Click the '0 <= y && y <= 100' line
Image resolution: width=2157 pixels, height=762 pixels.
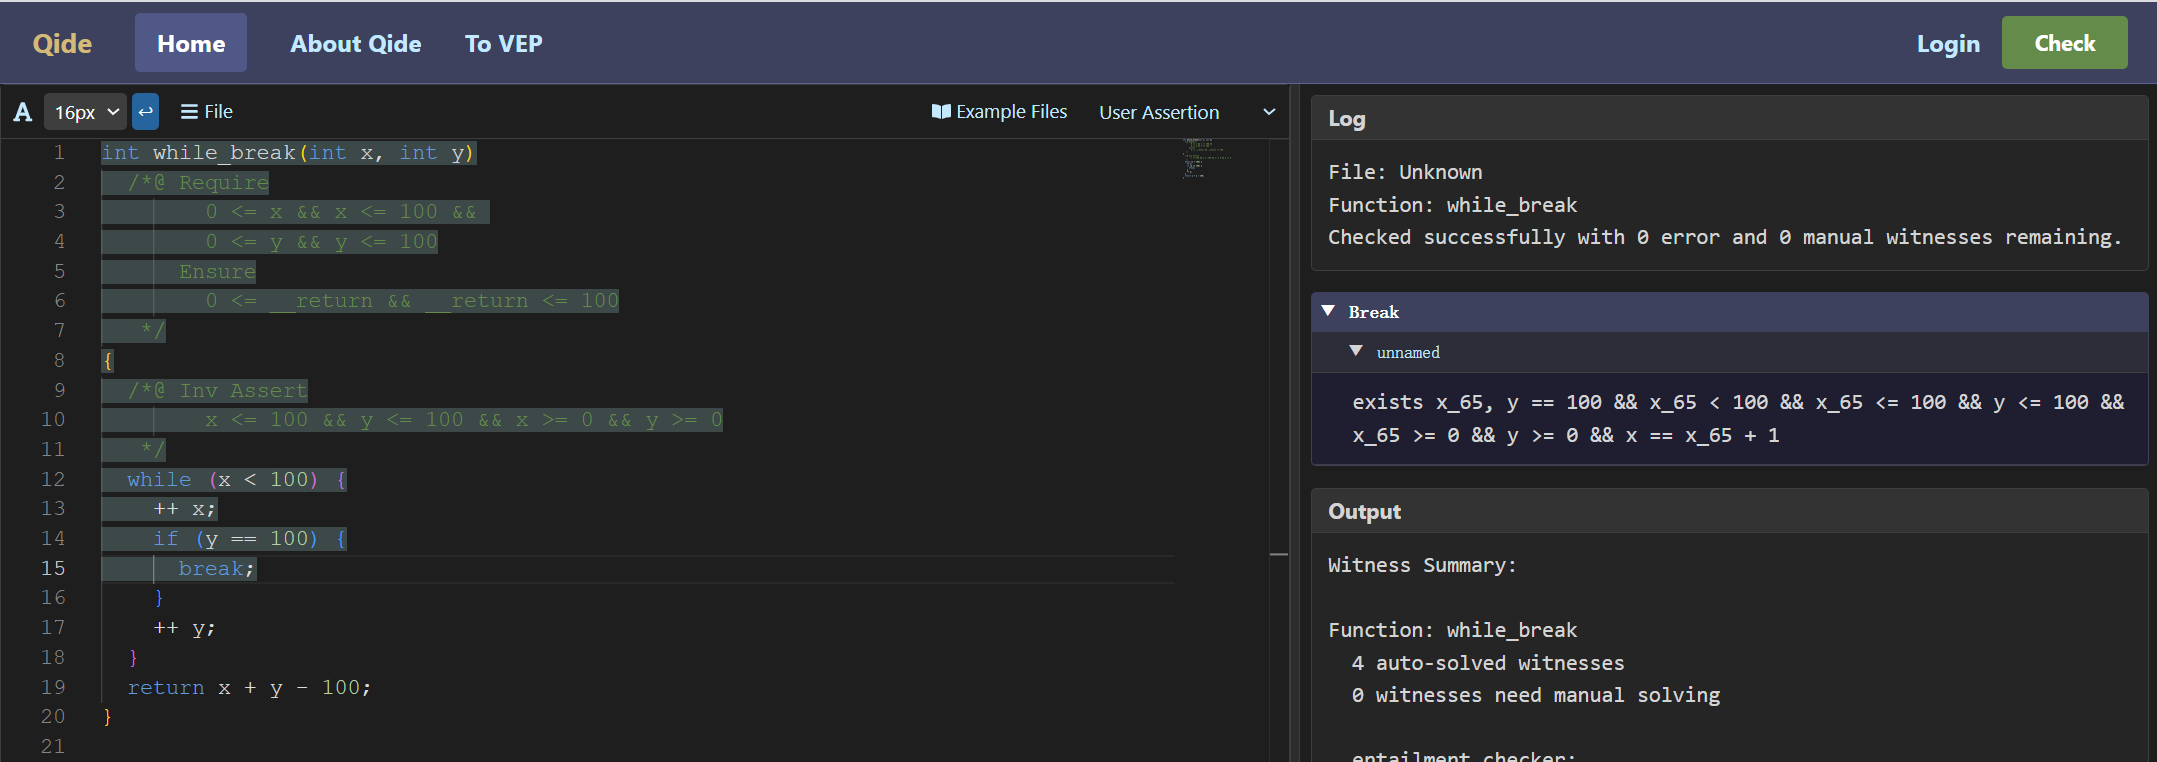pos(321,242)
